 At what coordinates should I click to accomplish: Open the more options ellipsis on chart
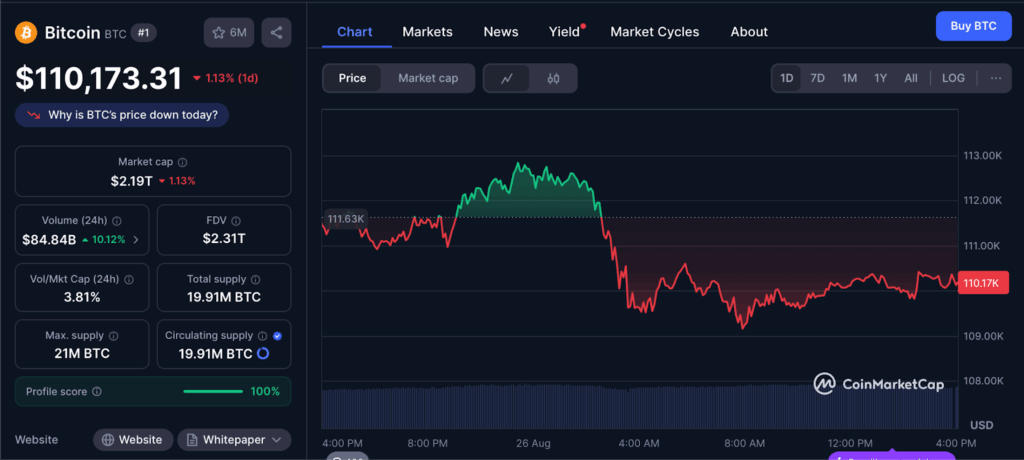995,78
